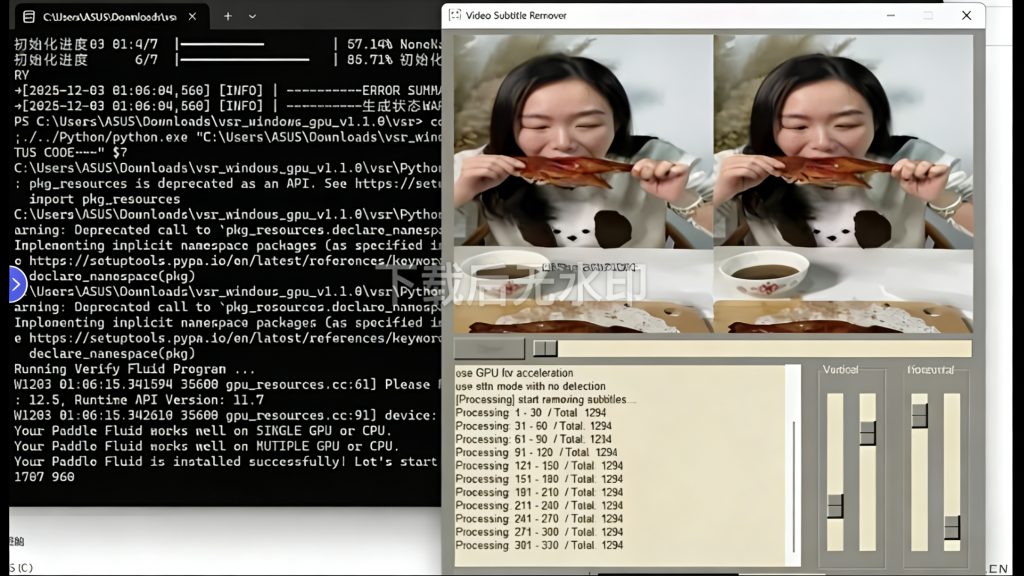Click the right processed video preview
The image size is (1024, 576).
(x=843, y=185)
